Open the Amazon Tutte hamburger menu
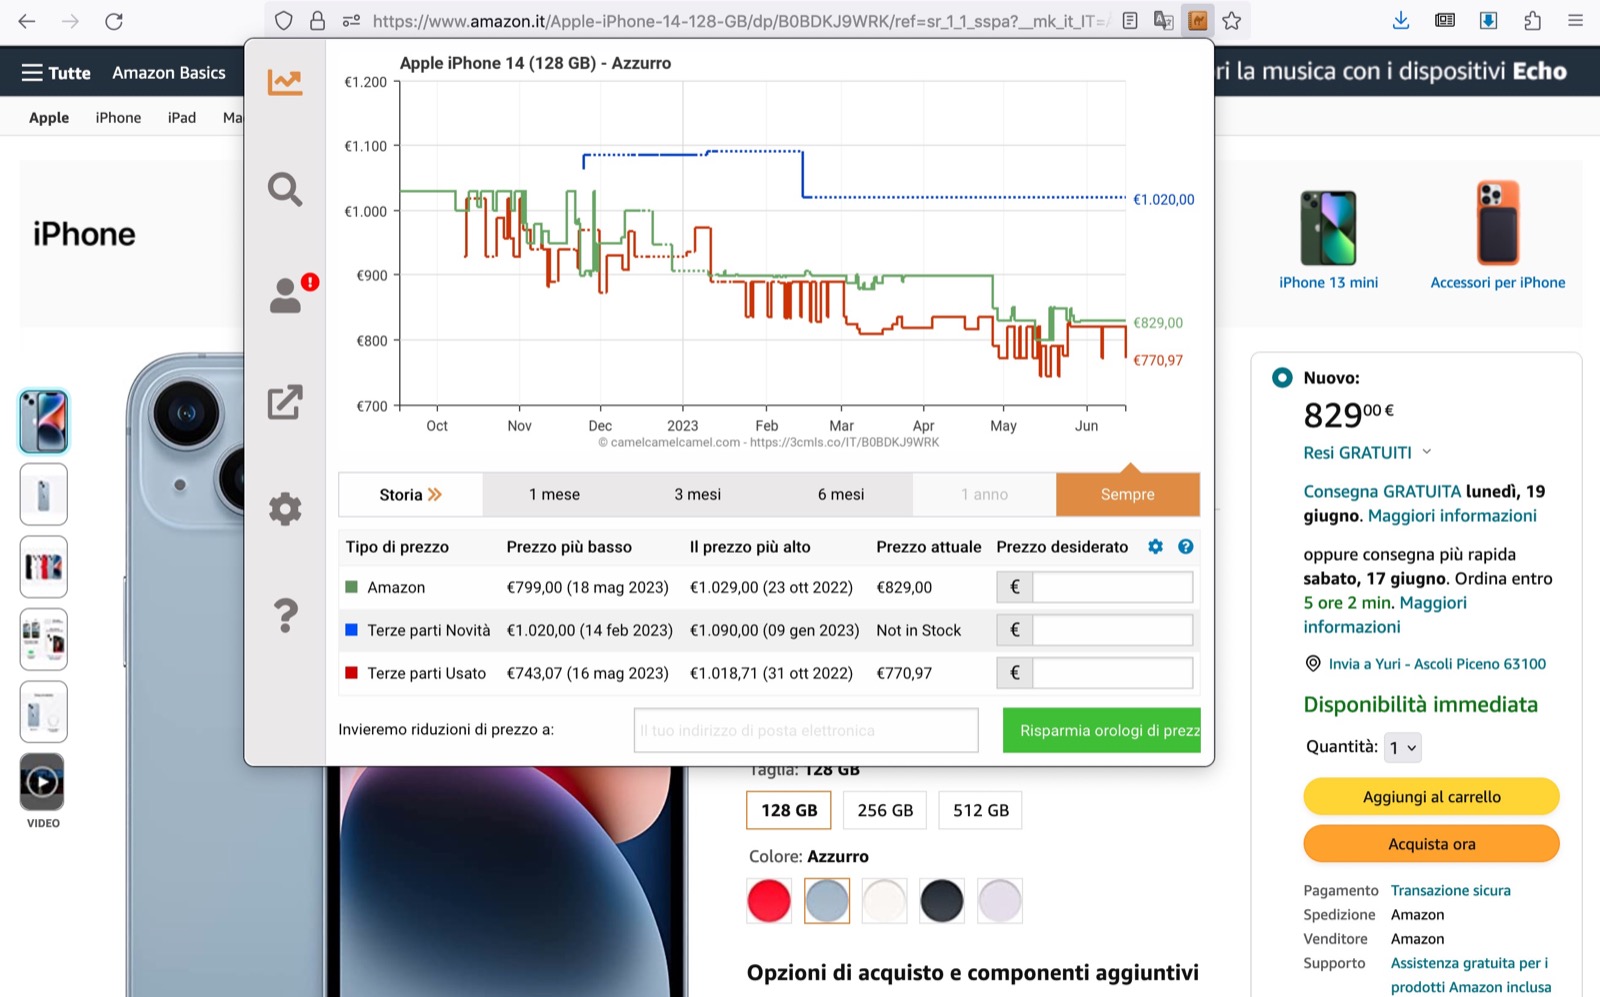 click(x=56, y=73)
